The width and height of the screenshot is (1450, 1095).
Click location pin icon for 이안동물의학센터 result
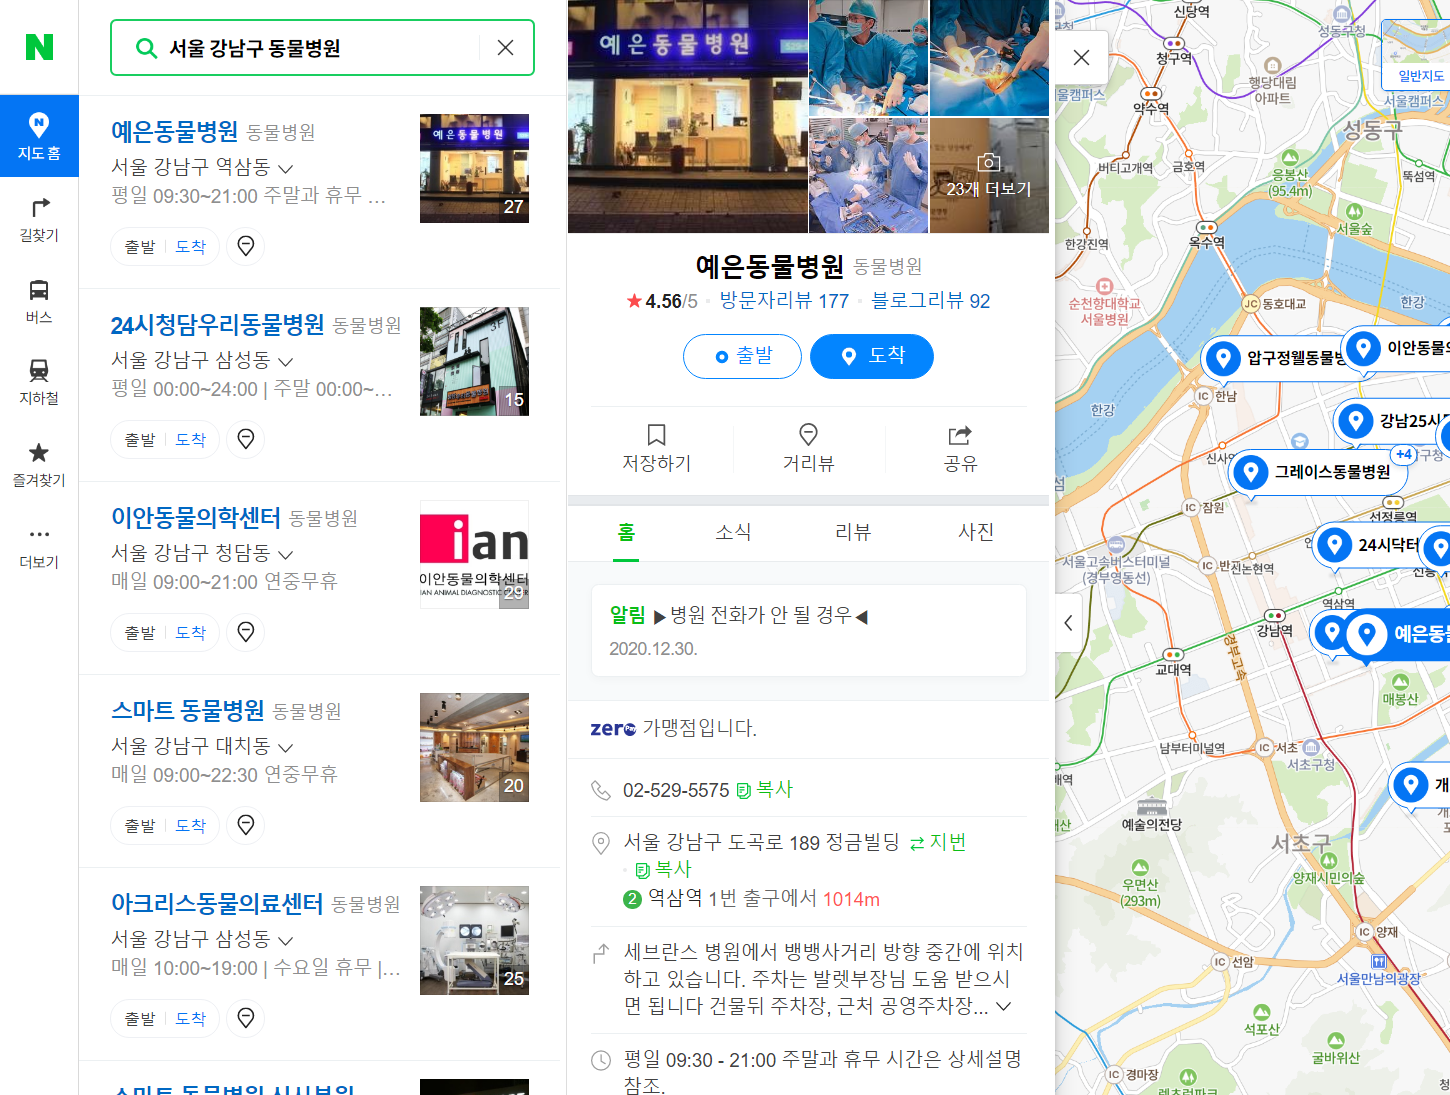tap(246, 632)
